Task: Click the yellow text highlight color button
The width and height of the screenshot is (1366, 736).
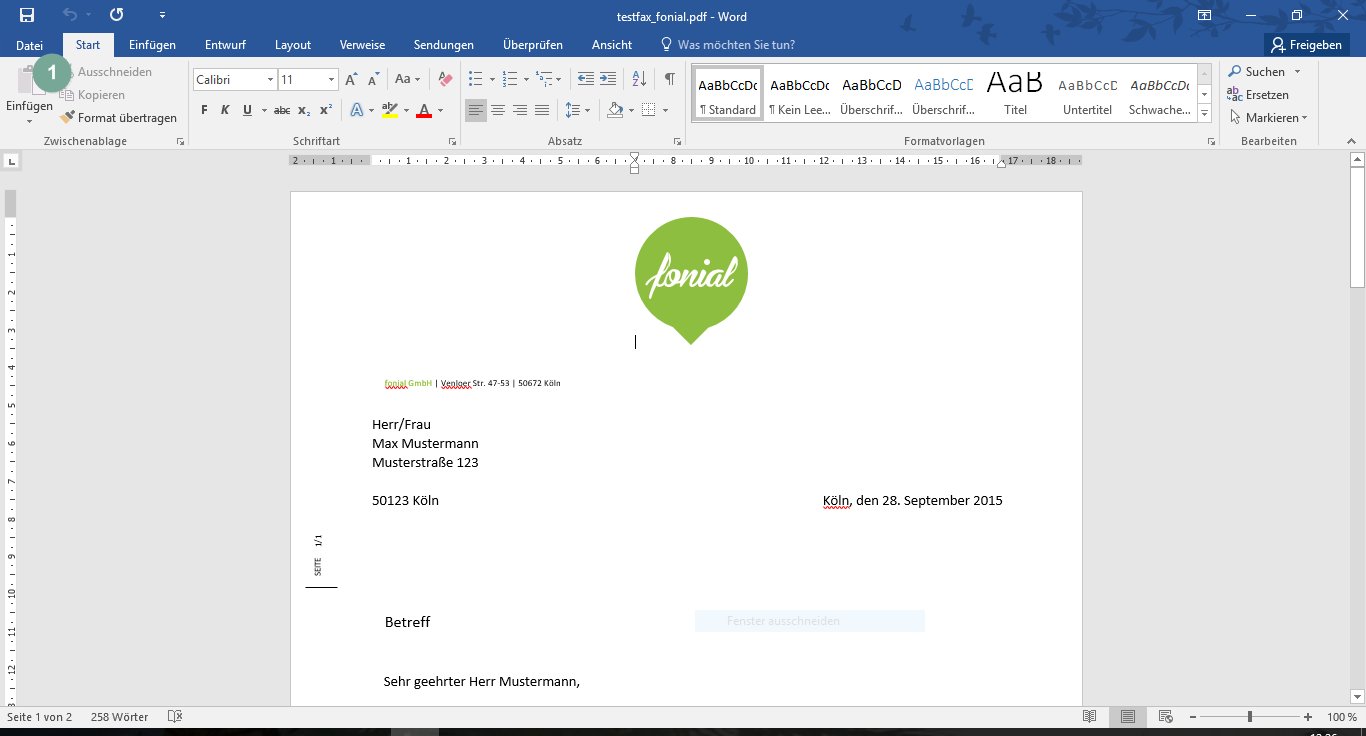Action: [x=390, y=110]
